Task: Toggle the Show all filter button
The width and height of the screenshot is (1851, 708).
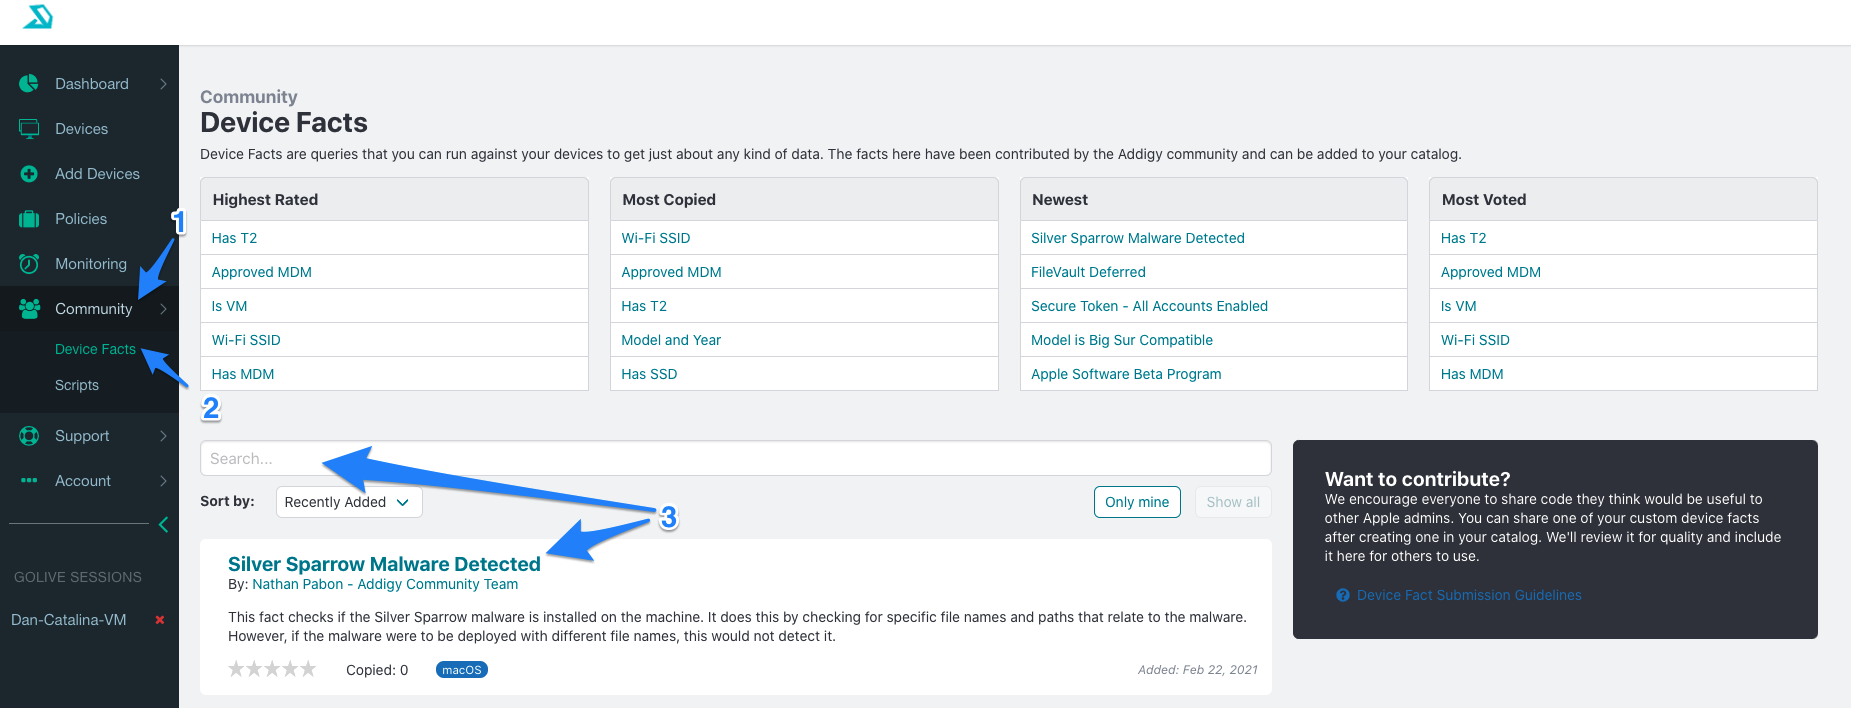Action: tap(1233, 502)
